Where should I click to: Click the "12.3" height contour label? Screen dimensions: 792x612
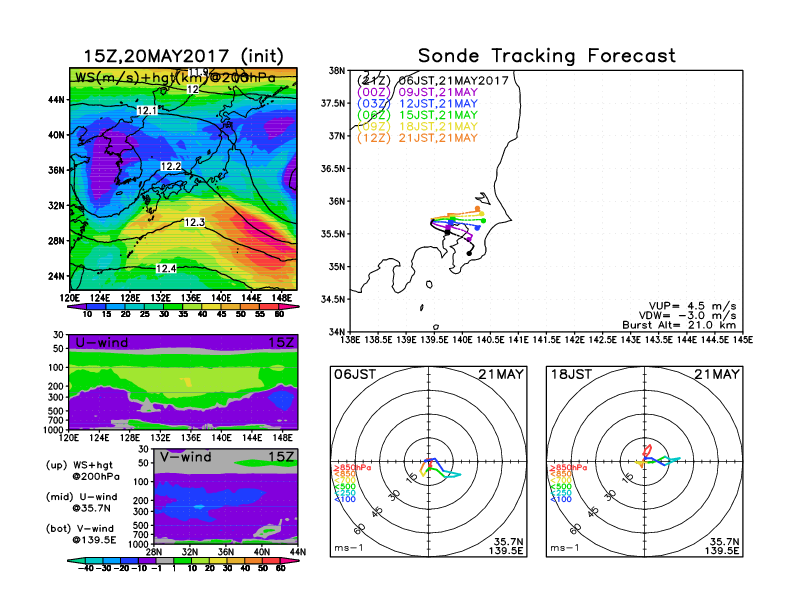194,222
